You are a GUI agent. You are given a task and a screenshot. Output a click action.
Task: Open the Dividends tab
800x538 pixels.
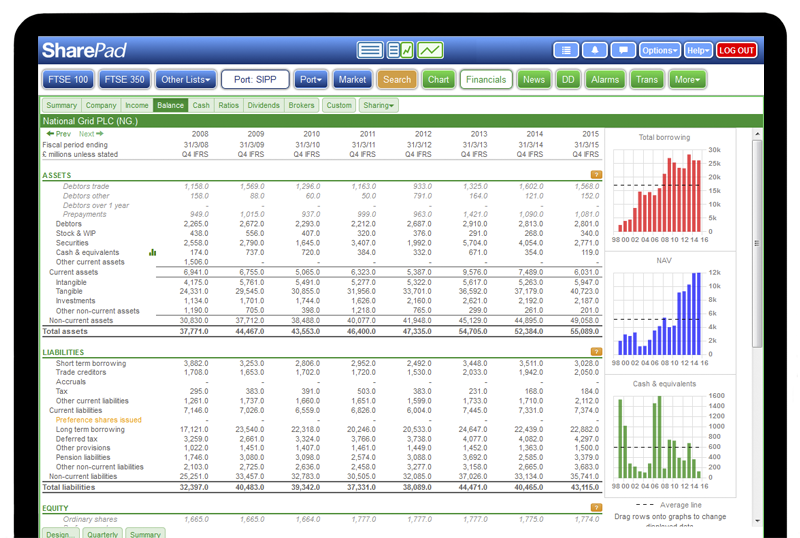tap(263, 105)
